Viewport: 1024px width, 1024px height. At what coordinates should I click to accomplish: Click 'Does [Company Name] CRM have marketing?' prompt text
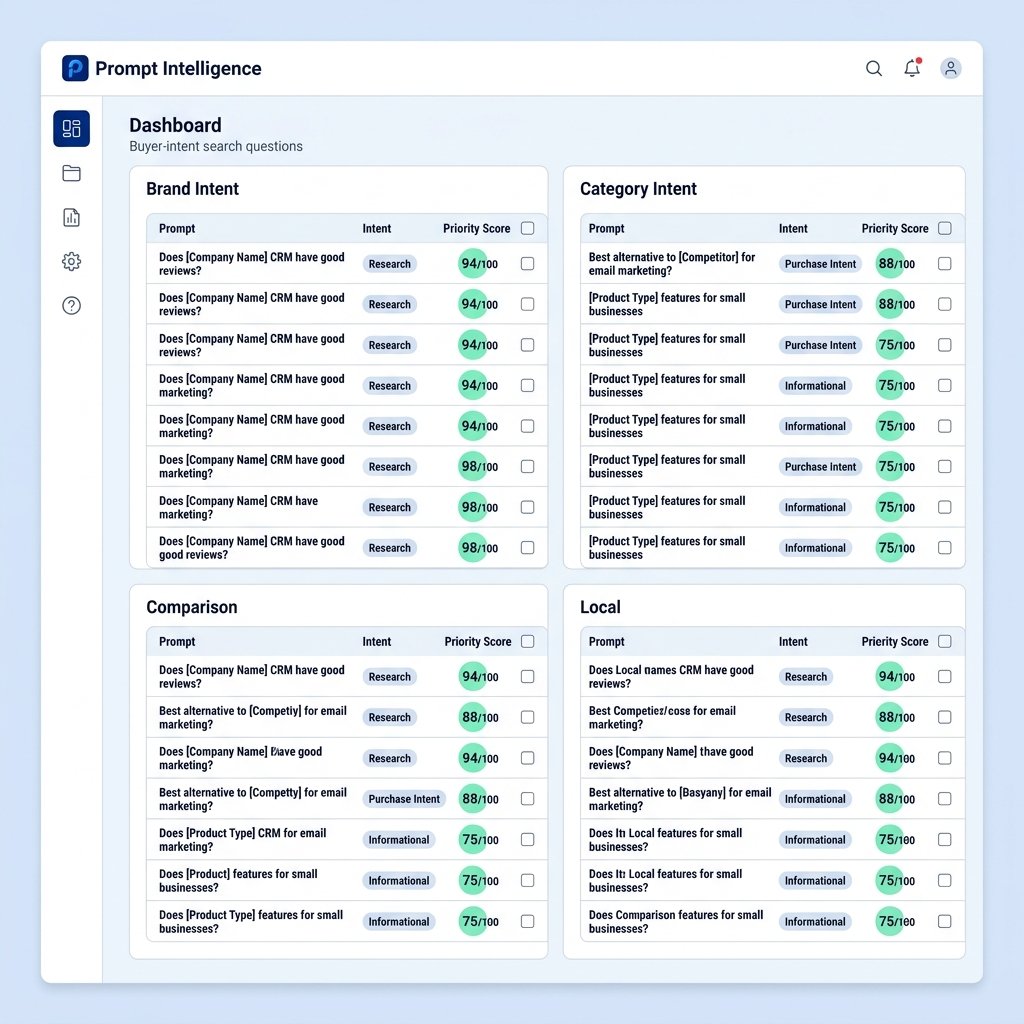(x=238, y=507)
